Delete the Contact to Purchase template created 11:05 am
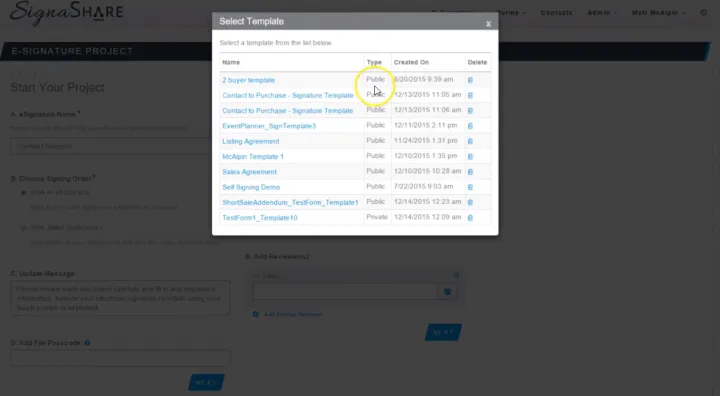 pyautogui.click(x=470, y=95)
